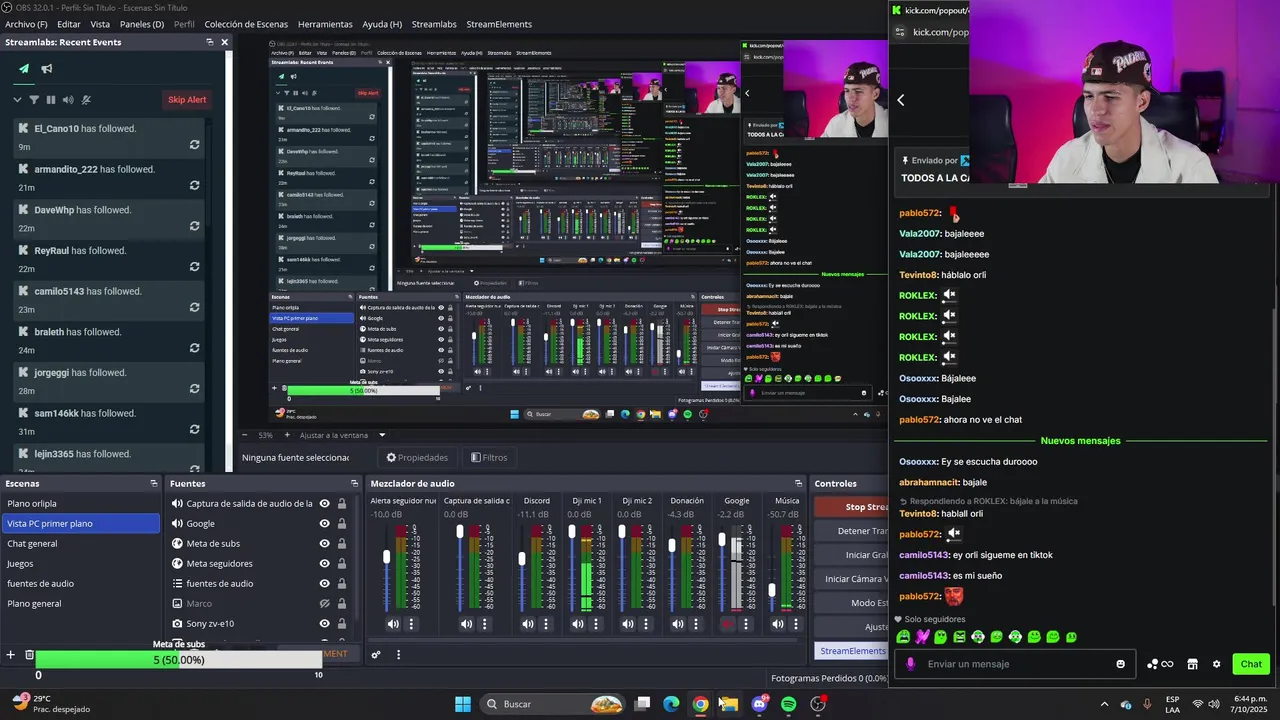Open Captura de salida channel options menu

tap(485, 624)
